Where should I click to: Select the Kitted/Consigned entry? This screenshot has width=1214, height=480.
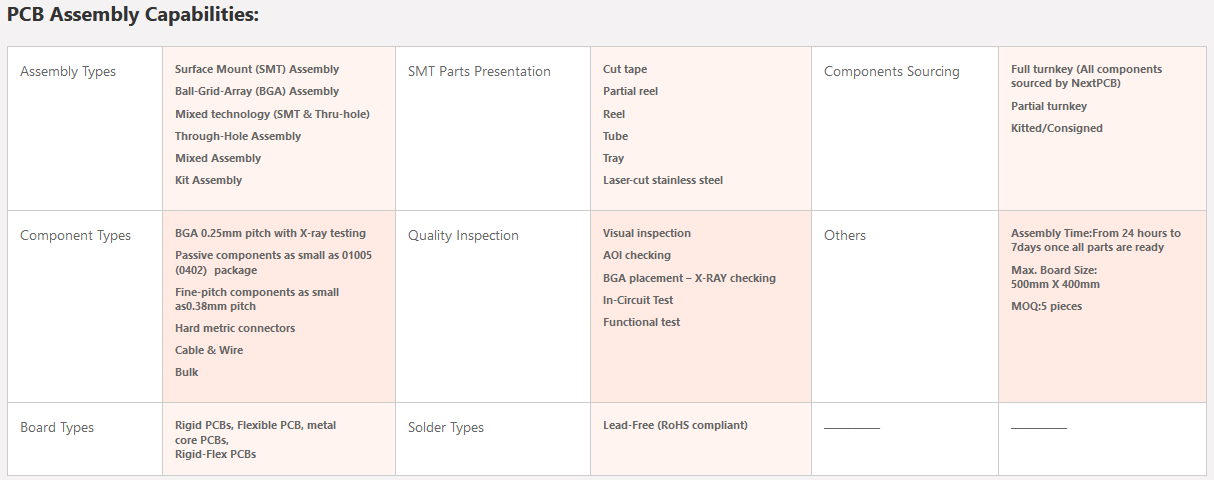click(x=1057, y=128)
